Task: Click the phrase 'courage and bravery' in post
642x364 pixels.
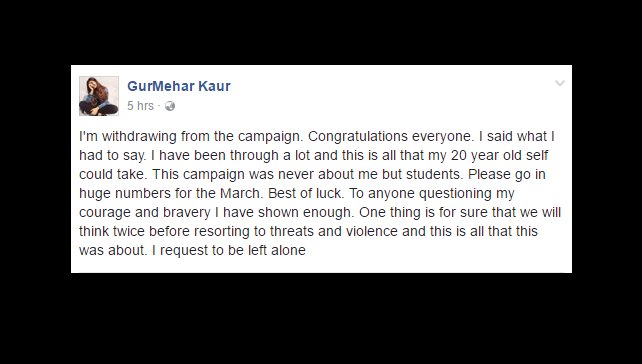Action: click(x=145, y=212)
